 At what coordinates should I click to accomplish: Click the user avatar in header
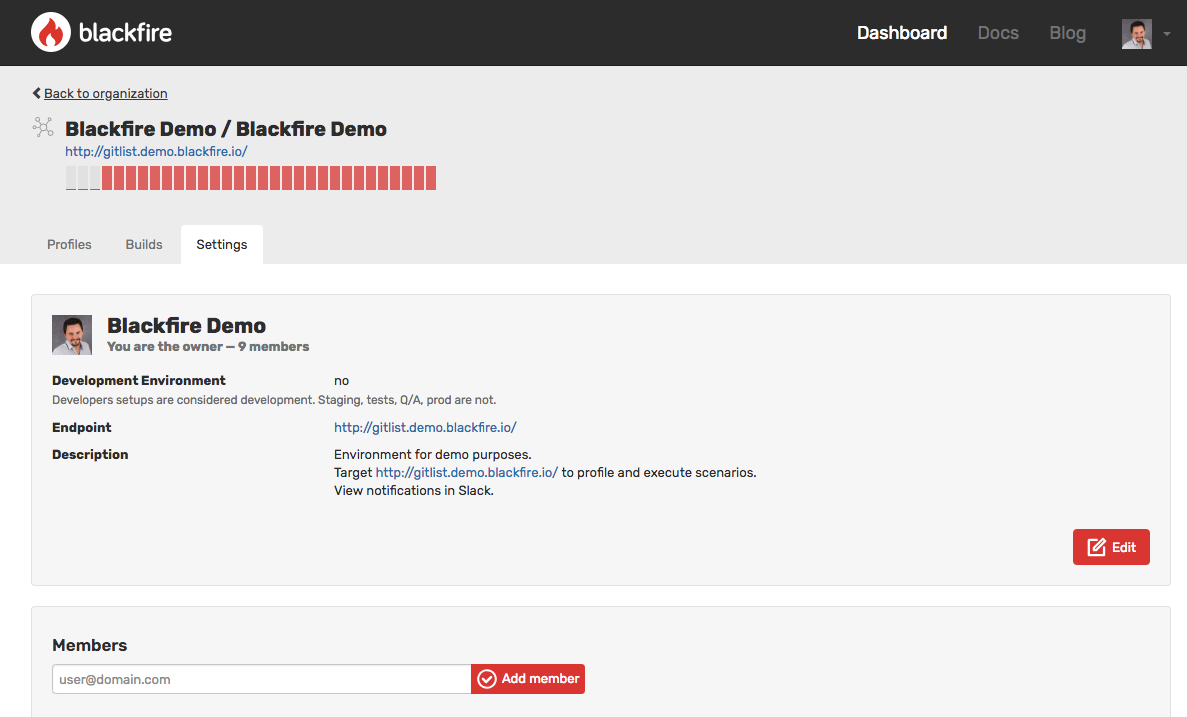pyautogui.click(x=1136, y=34)
